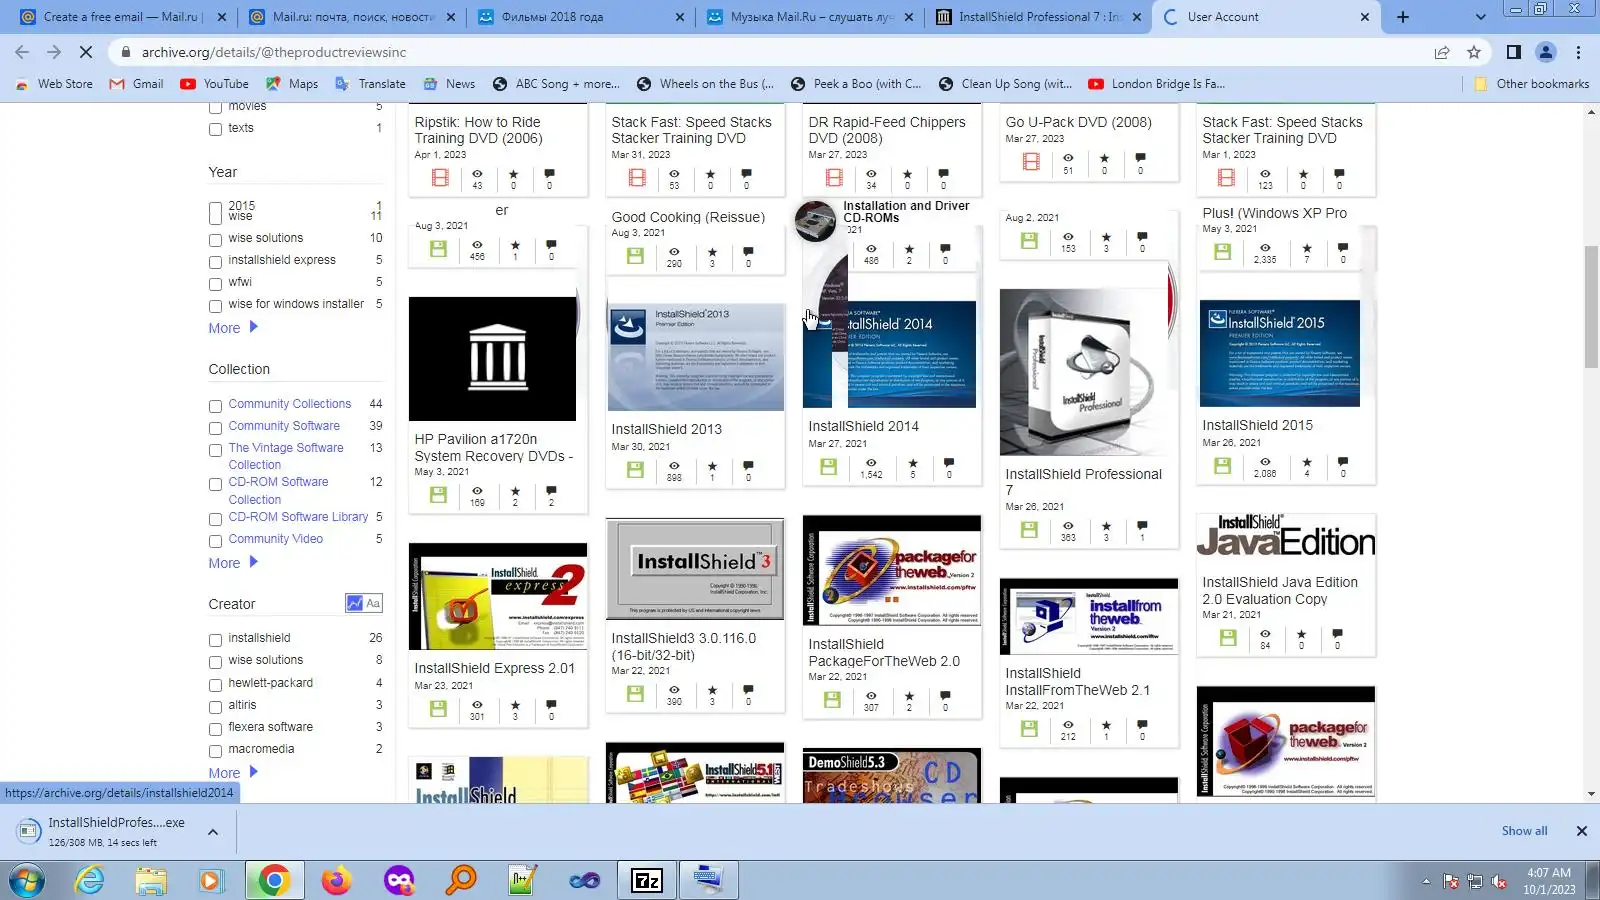The image size is (1600, 900).
Task: Check the texts media type filter
Action: [215, 129]
